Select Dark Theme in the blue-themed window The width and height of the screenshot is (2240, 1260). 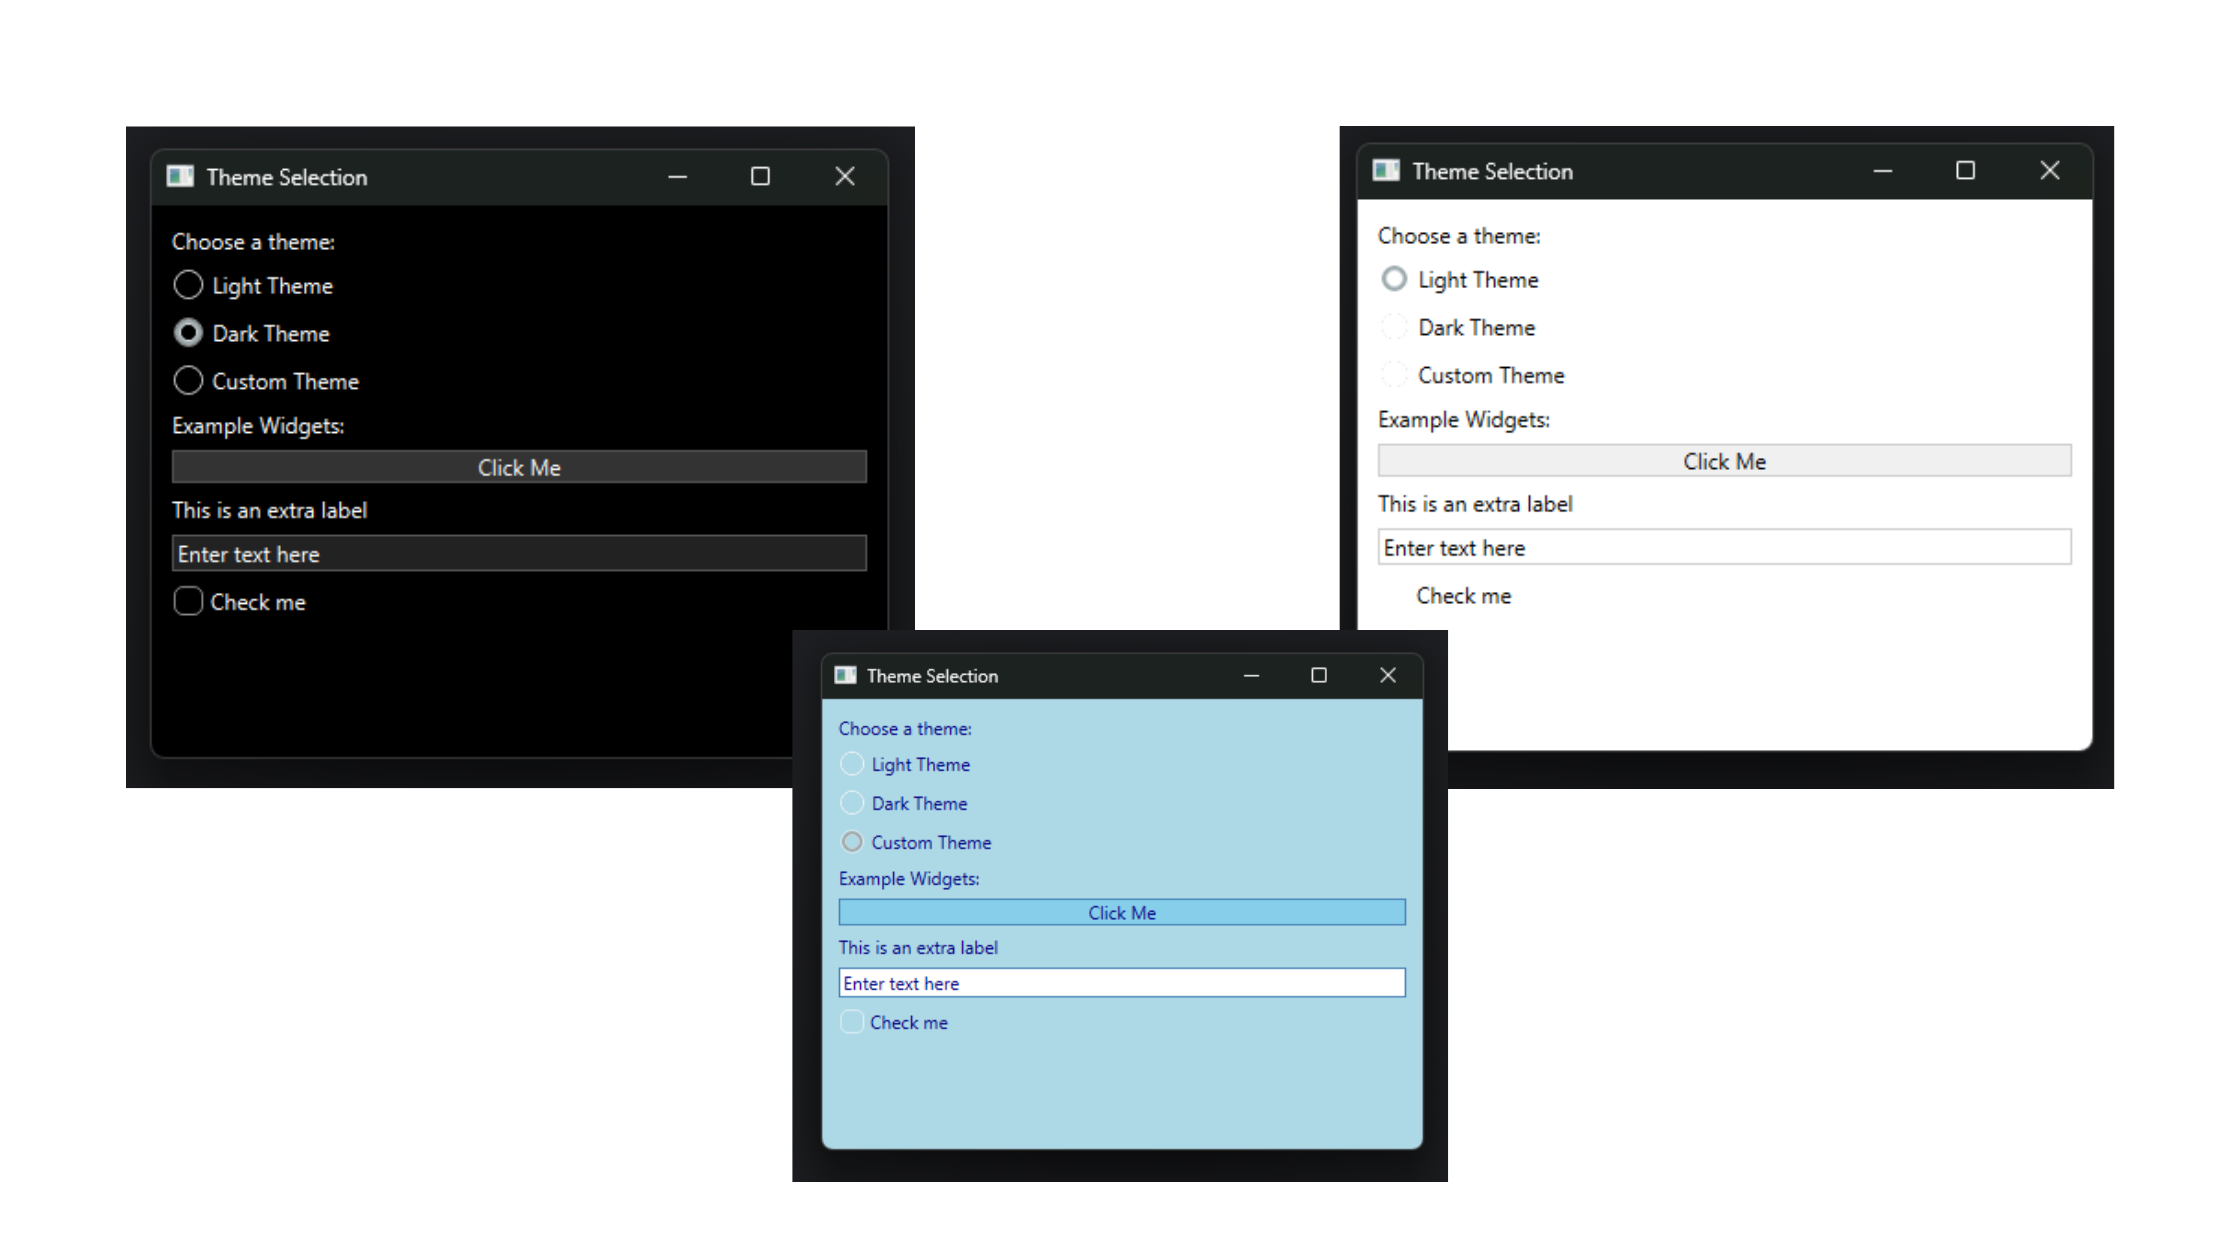point(852,803)
